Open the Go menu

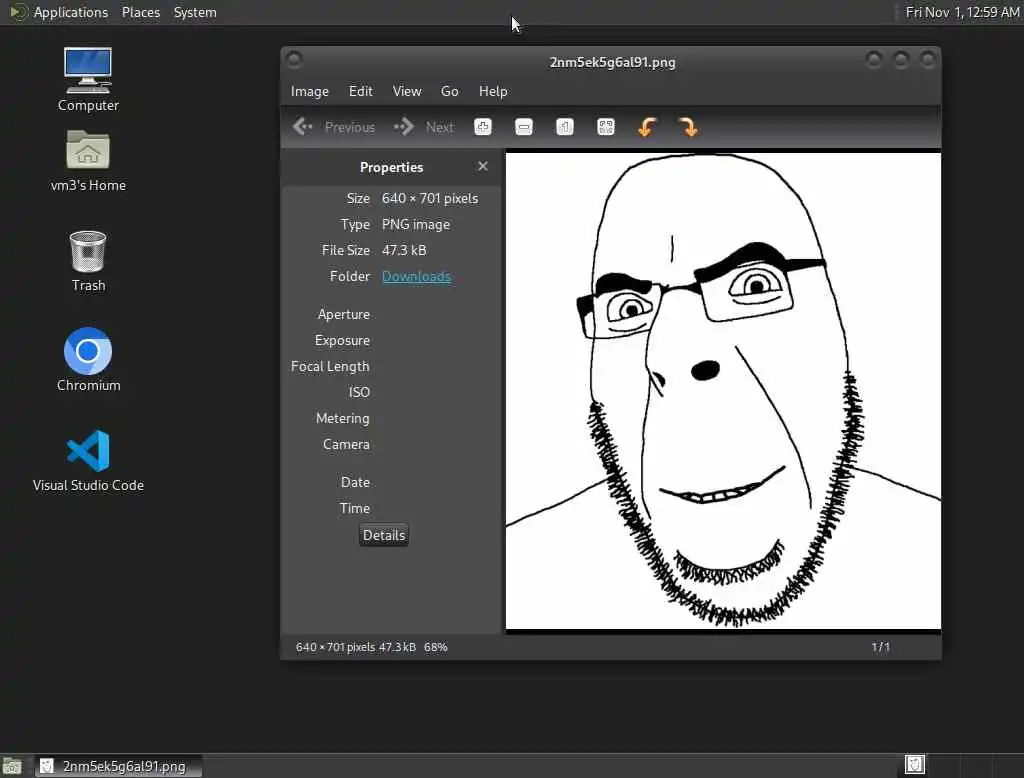(x=449, y=91)
